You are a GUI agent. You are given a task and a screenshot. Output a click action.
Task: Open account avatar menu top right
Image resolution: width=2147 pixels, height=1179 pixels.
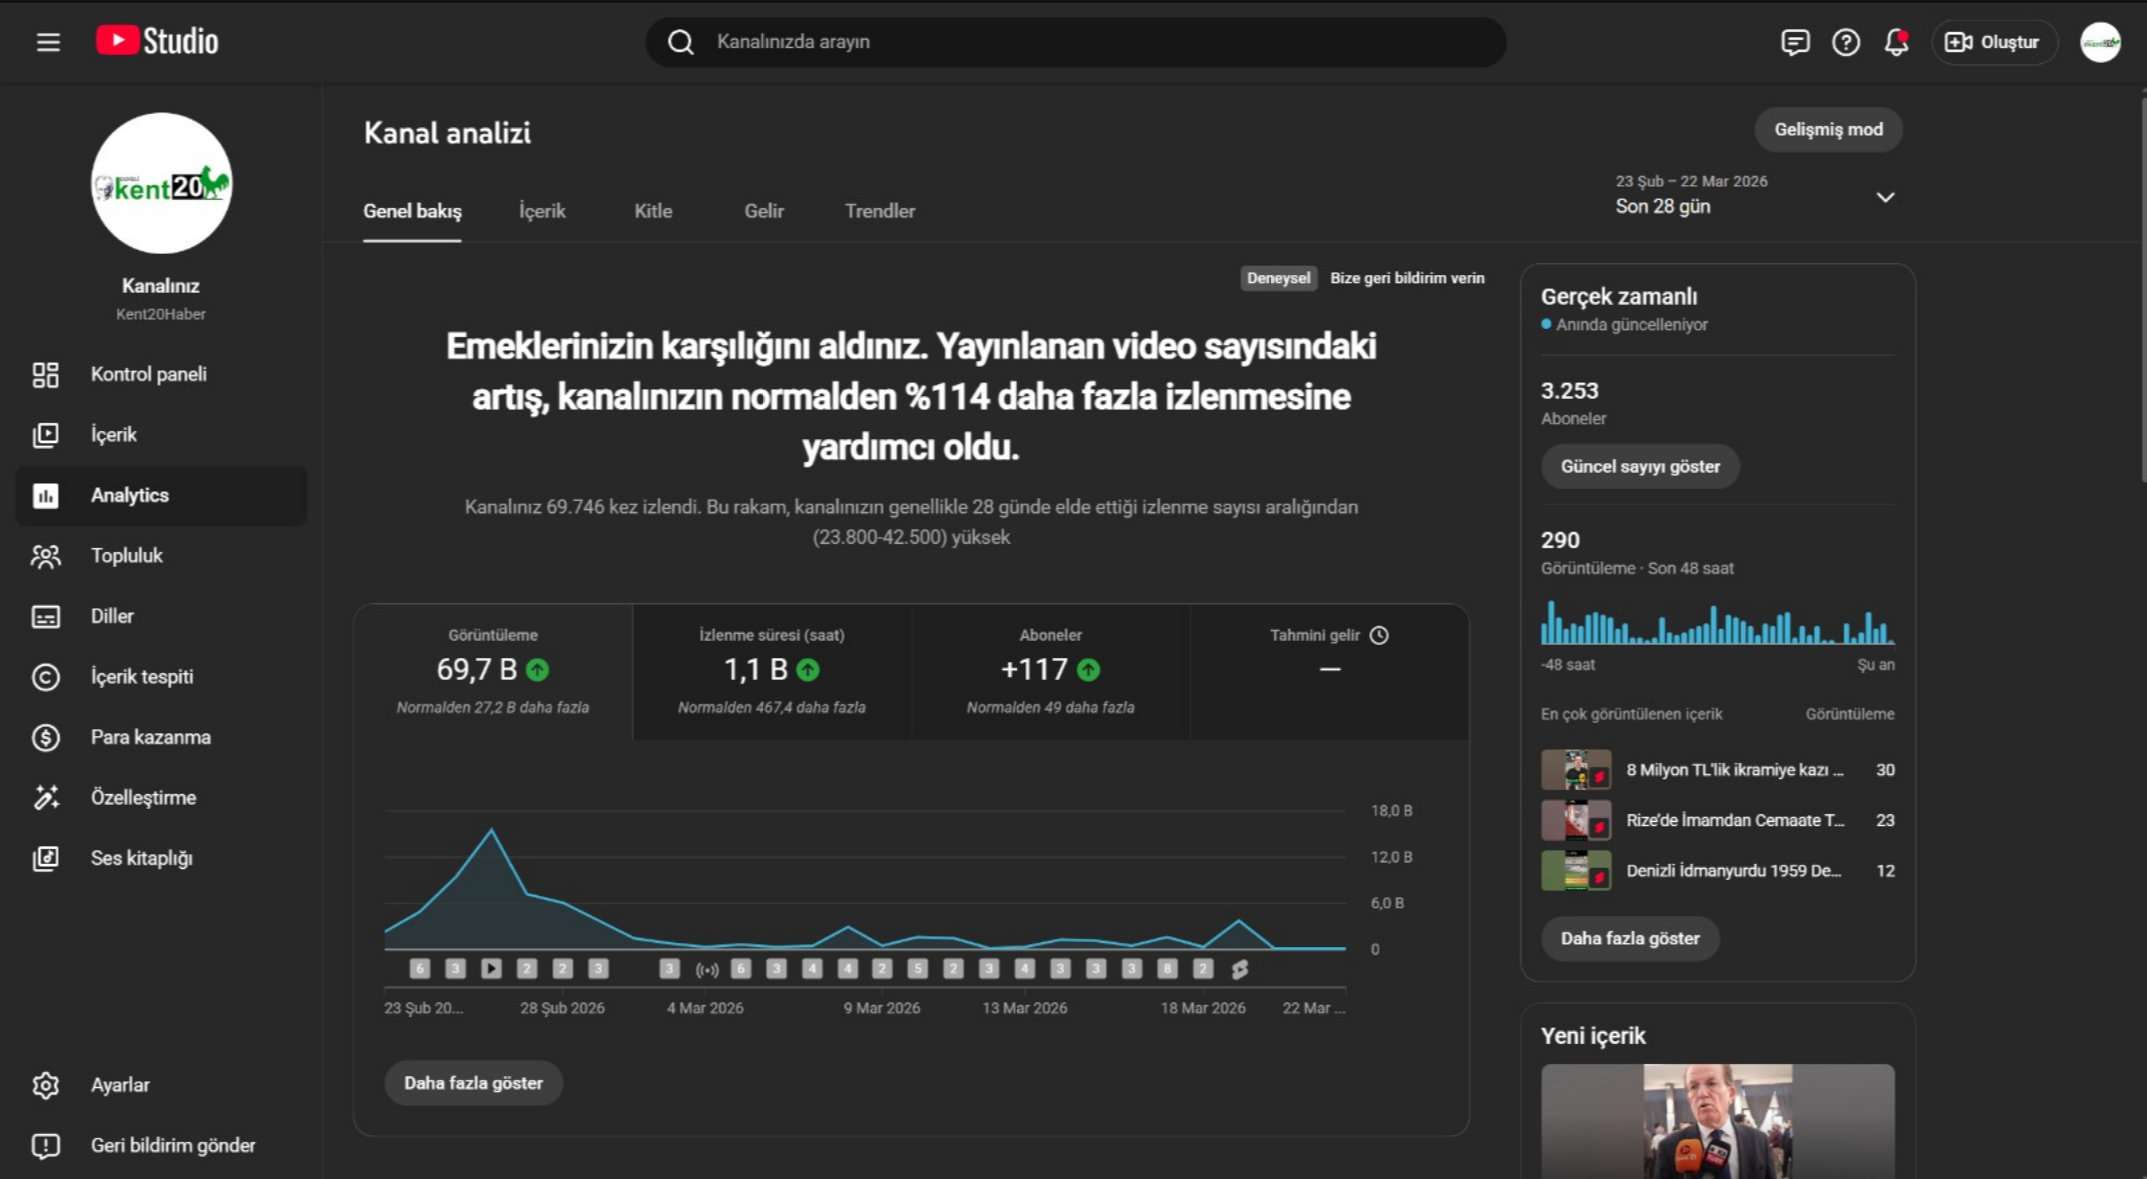click(2100, 42)
